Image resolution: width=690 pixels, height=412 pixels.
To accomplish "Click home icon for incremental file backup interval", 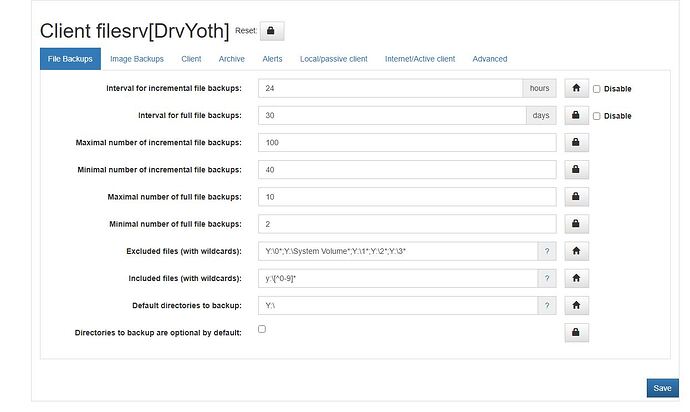I will [577, 88].
